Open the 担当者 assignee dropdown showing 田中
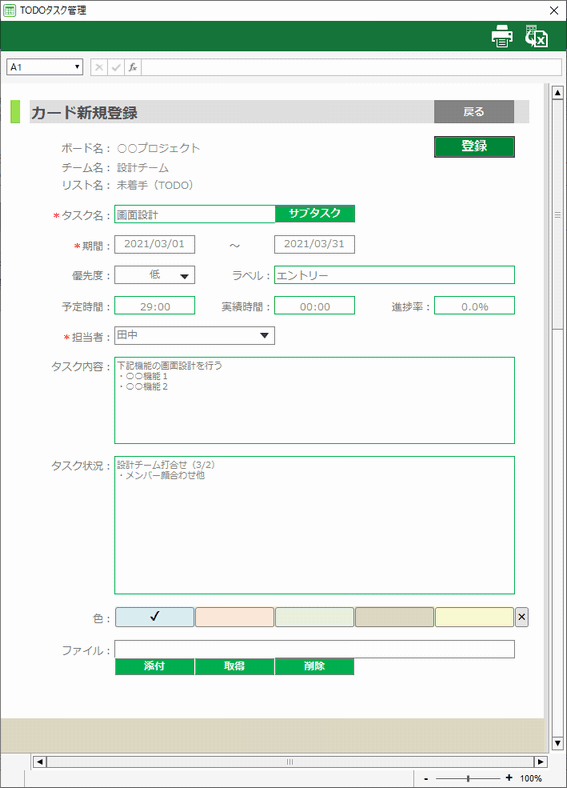Screen dimensions: 567x788 pyautogui.click(x=264, y=336)
